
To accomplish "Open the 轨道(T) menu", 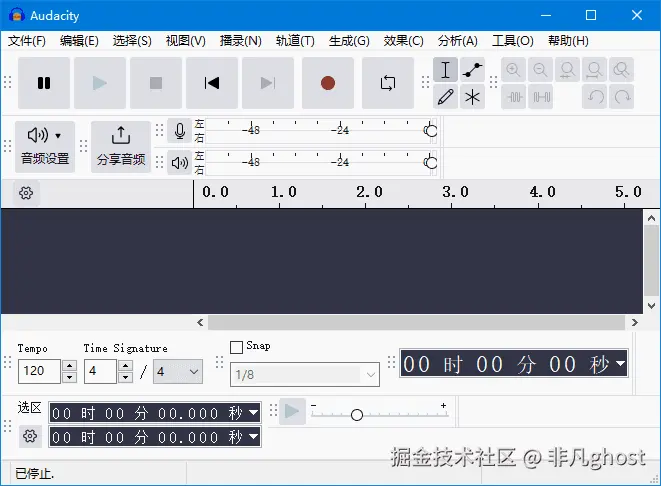I will click(295, 41).
